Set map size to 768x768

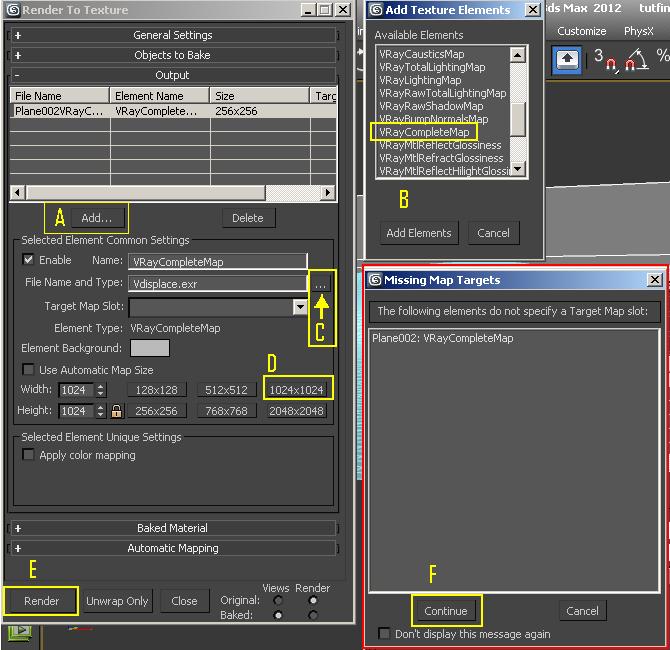226,411
